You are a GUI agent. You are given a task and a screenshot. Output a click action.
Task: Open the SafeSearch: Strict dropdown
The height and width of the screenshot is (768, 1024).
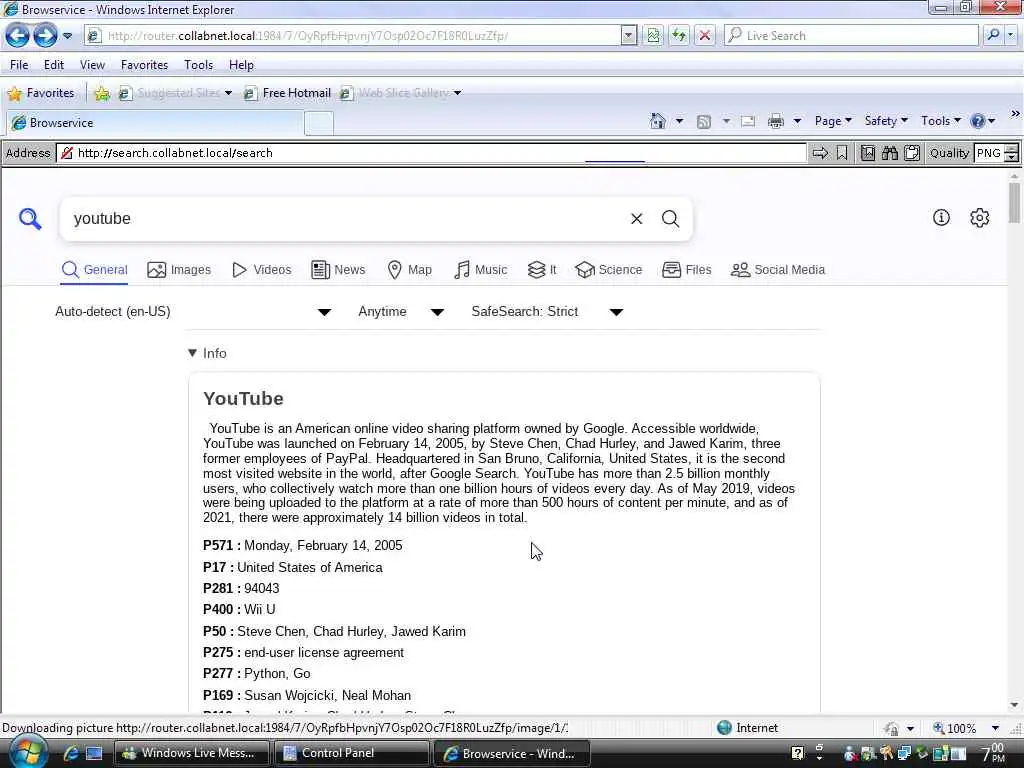coord(547,312)
